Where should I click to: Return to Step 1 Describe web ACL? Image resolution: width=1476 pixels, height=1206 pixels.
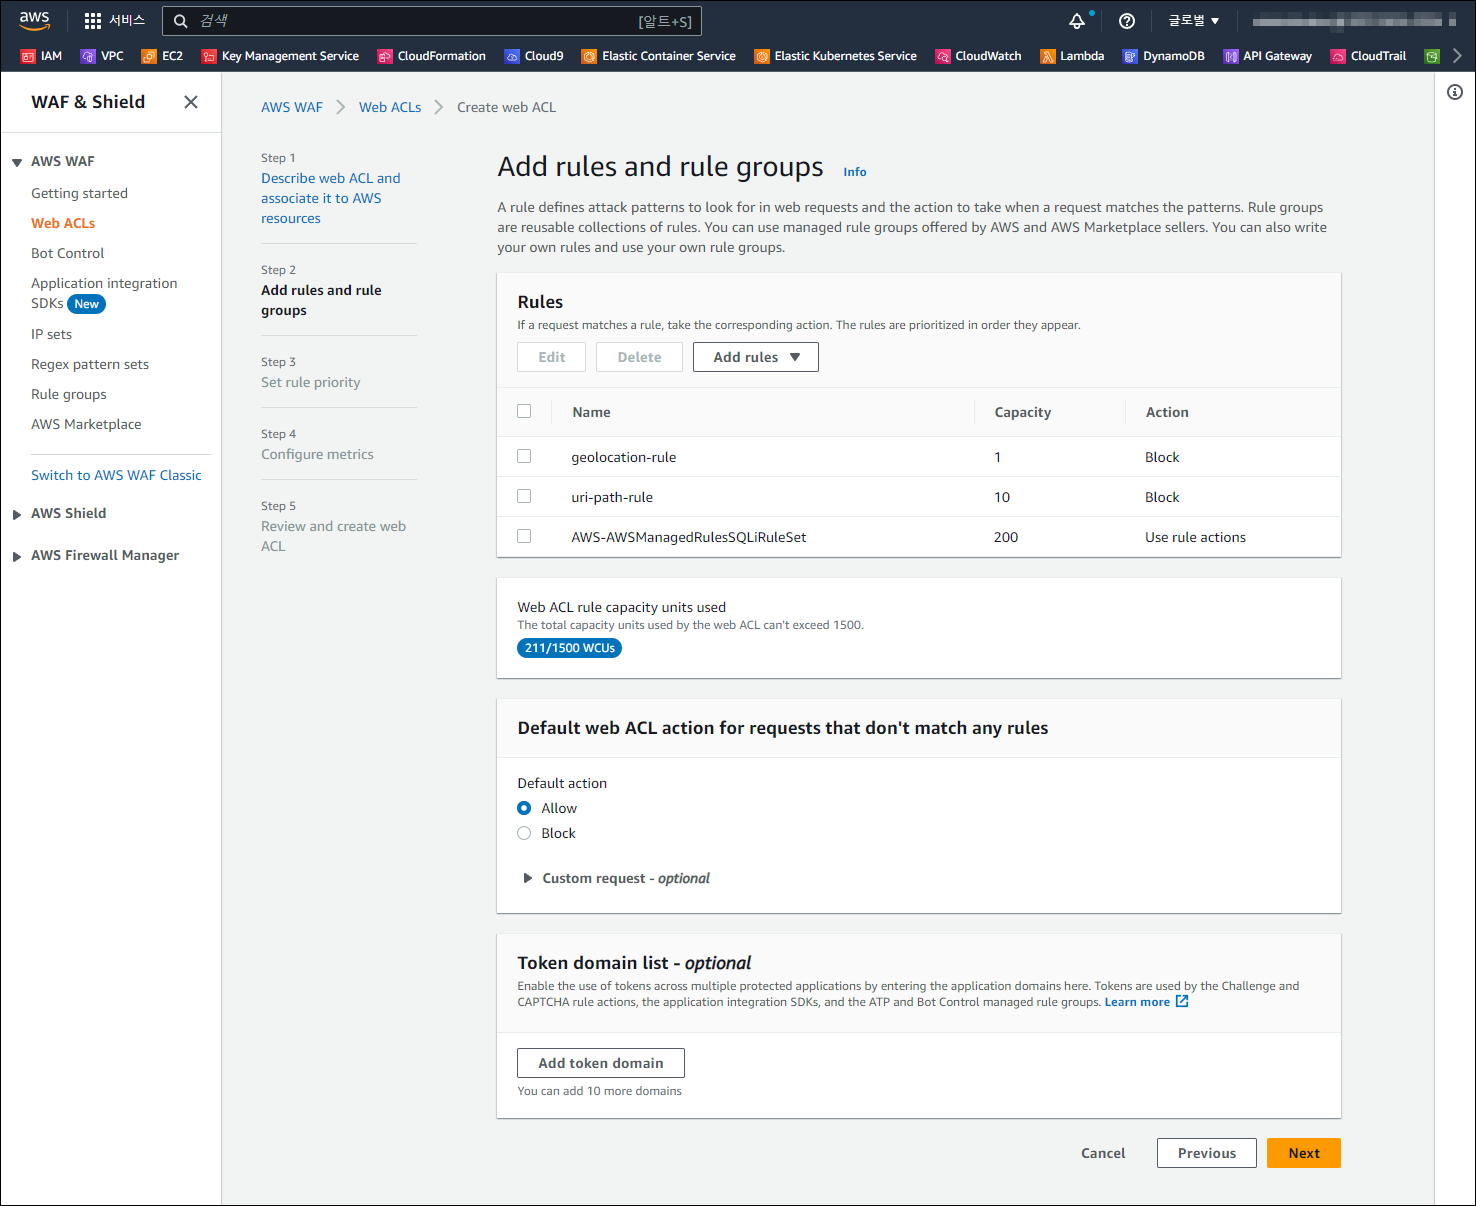pyautogui.click(x=331, y=198)
